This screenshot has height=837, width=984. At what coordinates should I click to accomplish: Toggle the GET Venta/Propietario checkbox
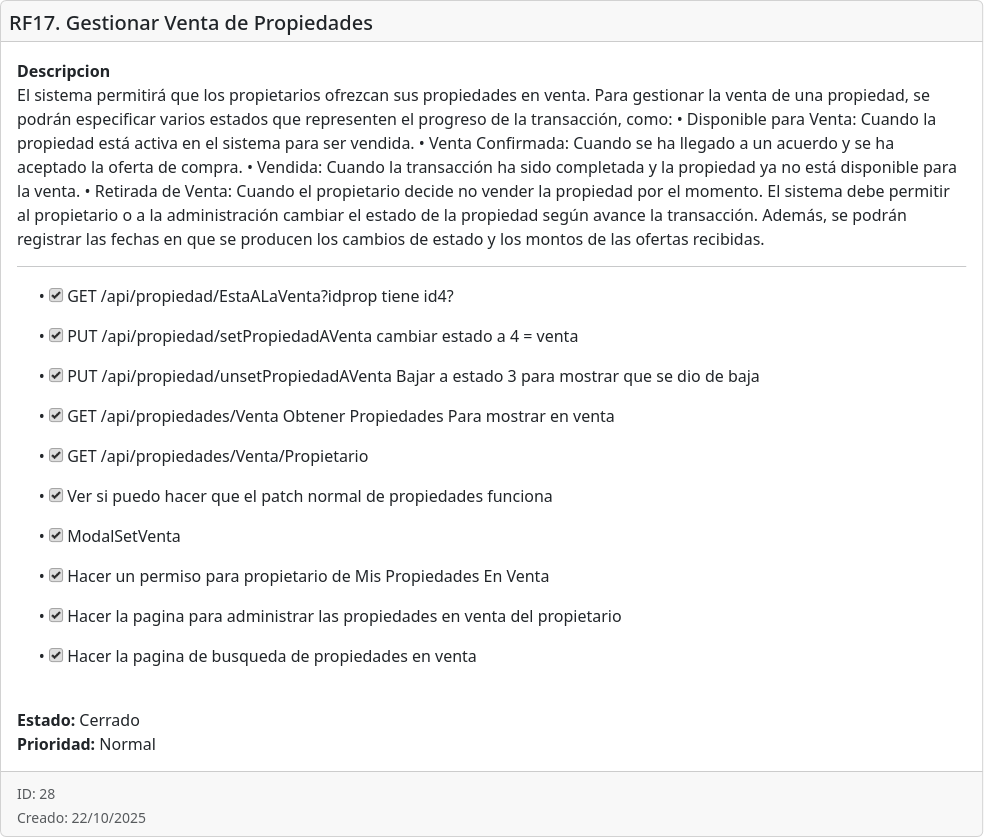56,456
